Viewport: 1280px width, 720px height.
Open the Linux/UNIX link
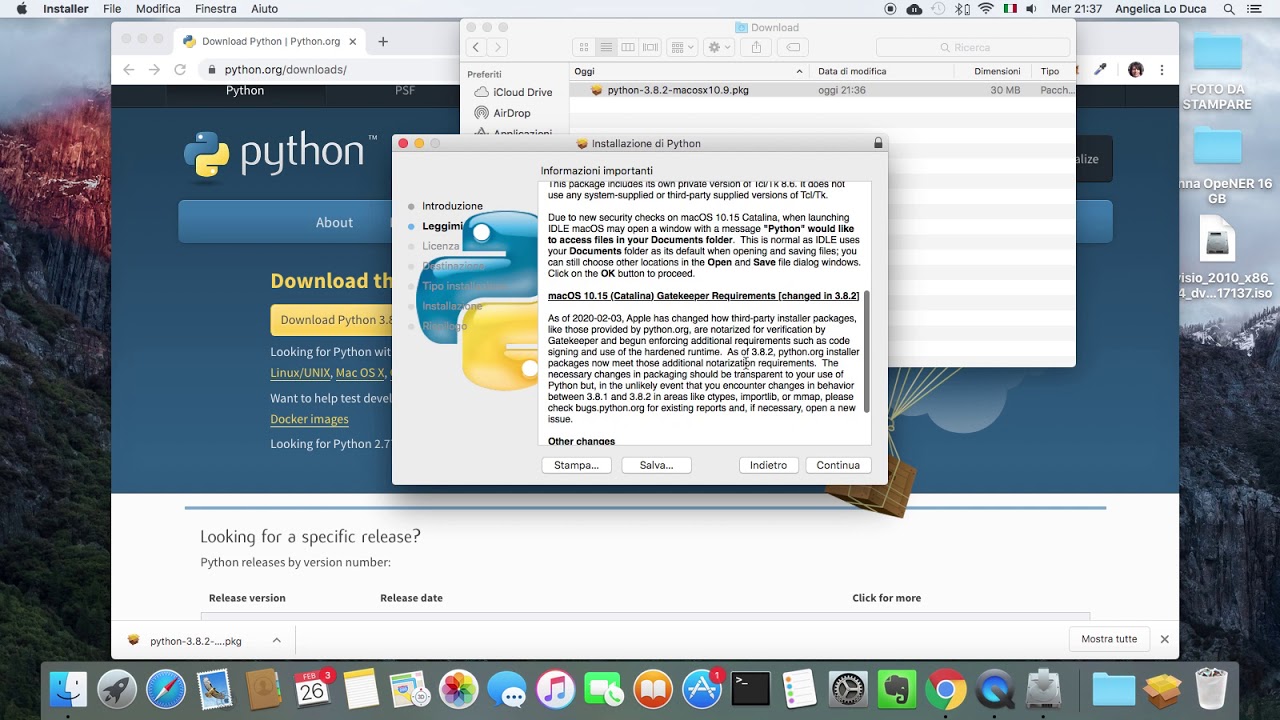300,372
